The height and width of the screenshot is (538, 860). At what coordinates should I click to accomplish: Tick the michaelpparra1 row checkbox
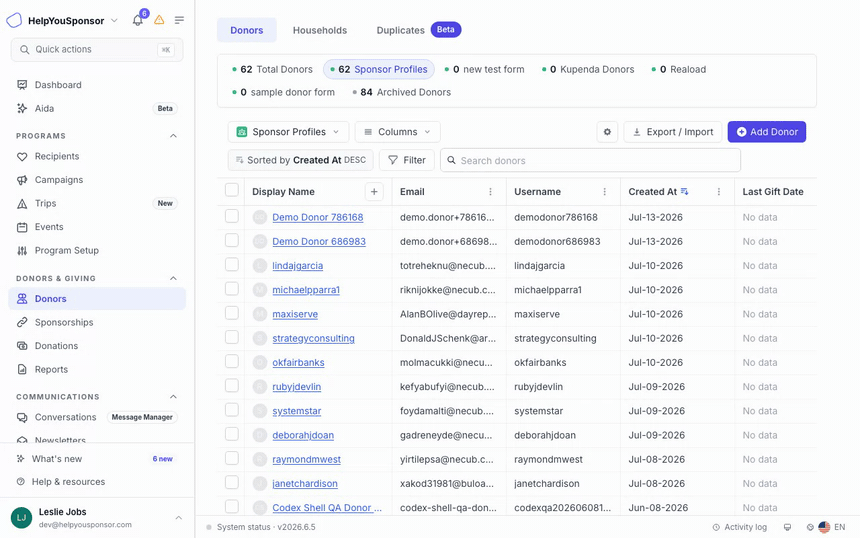(x=231, y=288)
